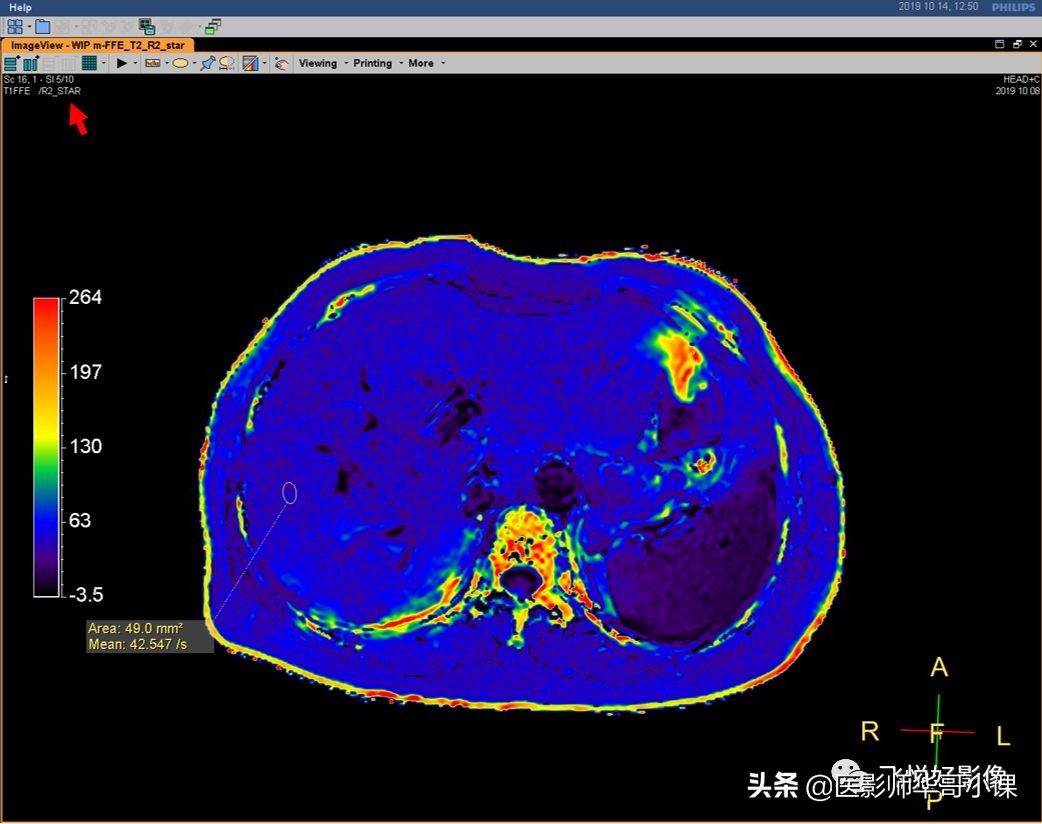Viewport: 1042px width, 824px height.
Task: Click the color scale bar legend
Action: (x=46, y=447)
